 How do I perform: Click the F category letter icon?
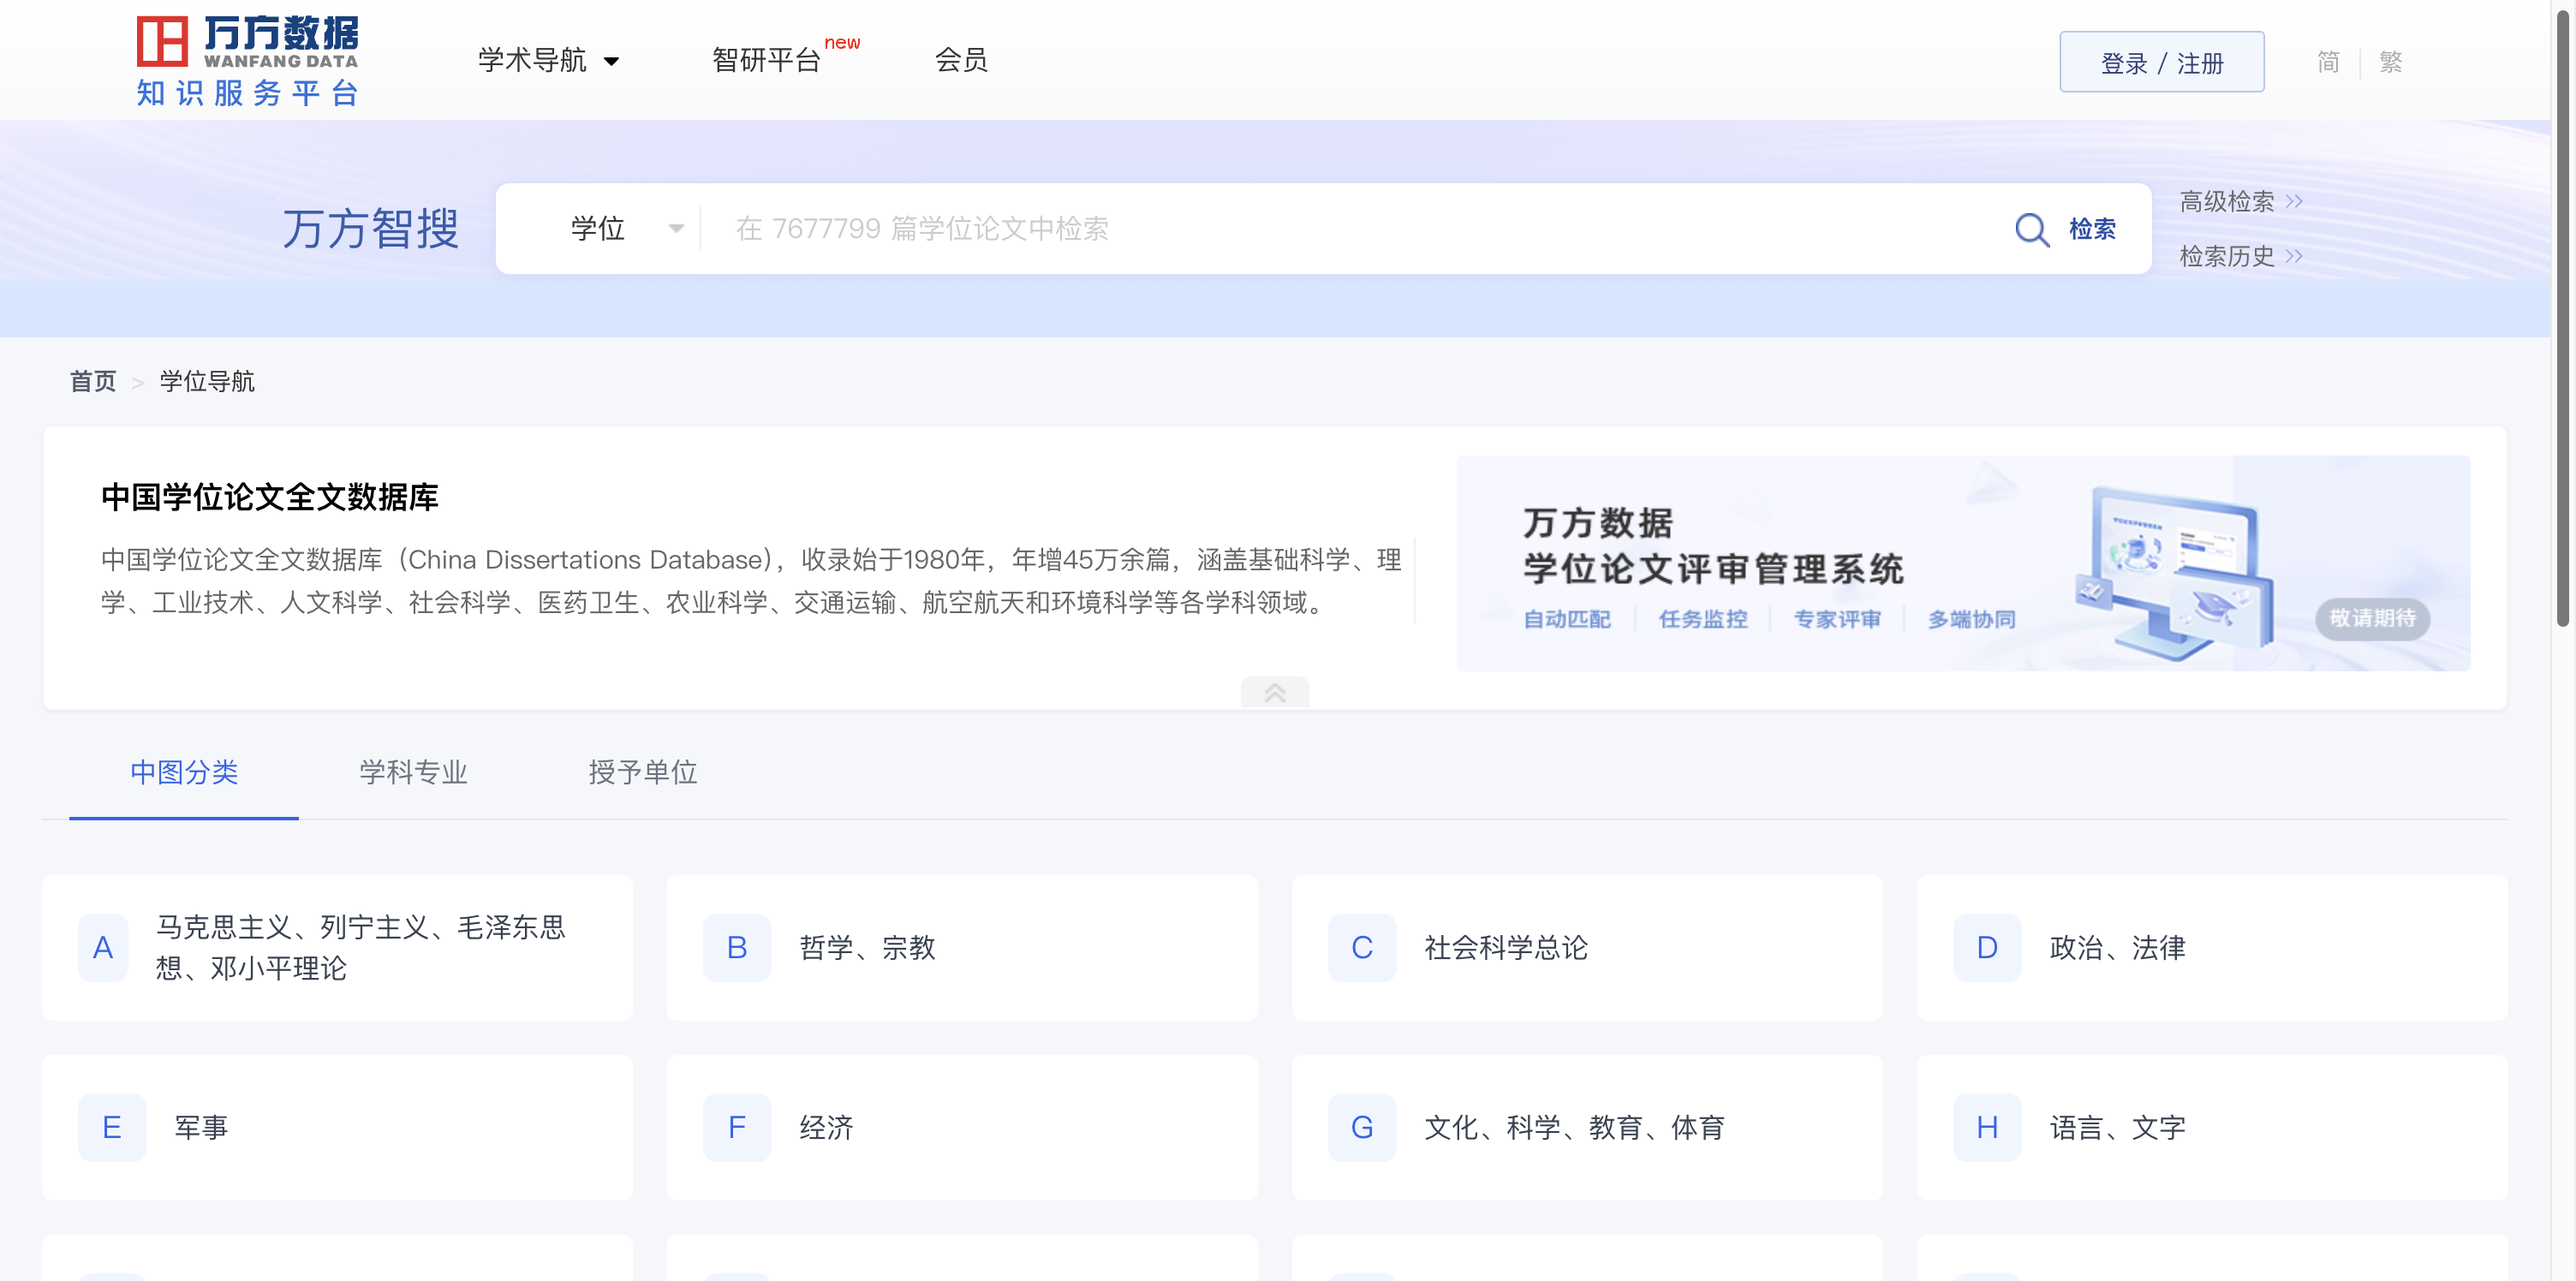tap(737, 1127)
